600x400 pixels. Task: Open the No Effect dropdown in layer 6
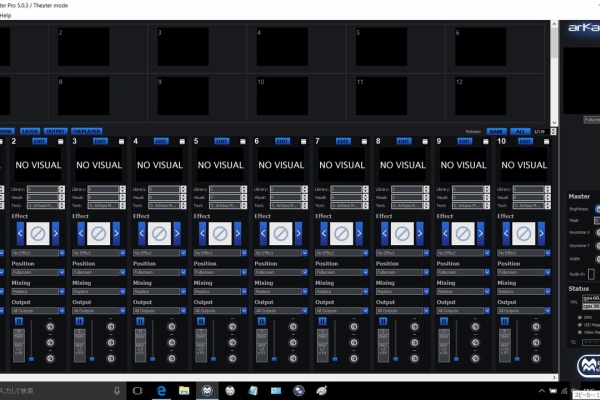(281, 253)
